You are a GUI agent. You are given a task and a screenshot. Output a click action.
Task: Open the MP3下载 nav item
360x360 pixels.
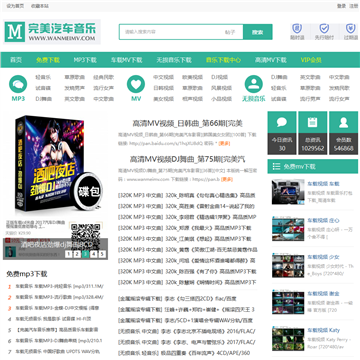coord(85,60)
